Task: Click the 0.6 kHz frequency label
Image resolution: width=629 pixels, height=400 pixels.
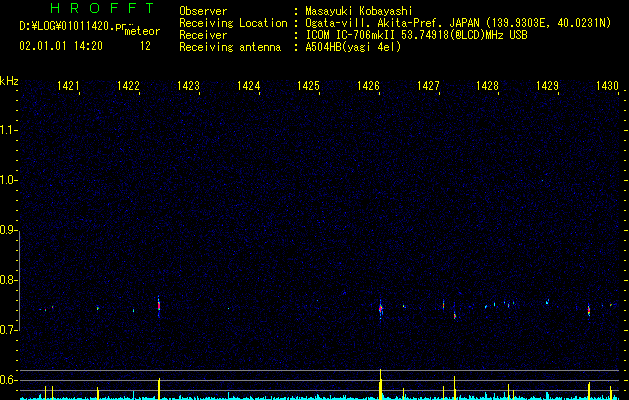Action: coord(8,380)
